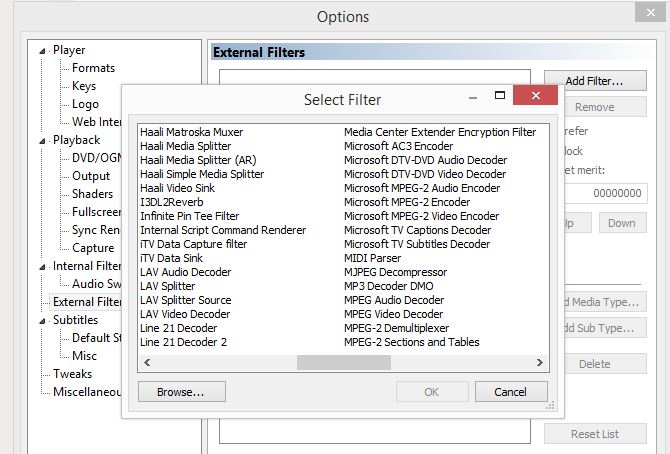Select MIDI Parser filter
This screenshot has height=454, width=670.
click(x=373, y=258)
